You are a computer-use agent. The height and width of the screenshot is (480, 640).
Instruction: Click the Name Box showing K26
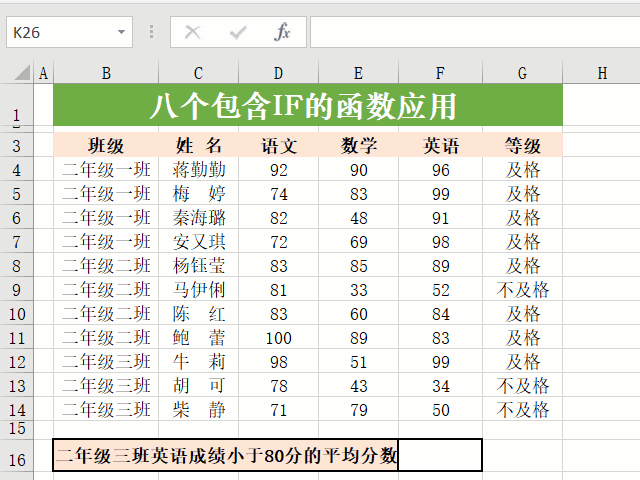(x=69, y=32)
